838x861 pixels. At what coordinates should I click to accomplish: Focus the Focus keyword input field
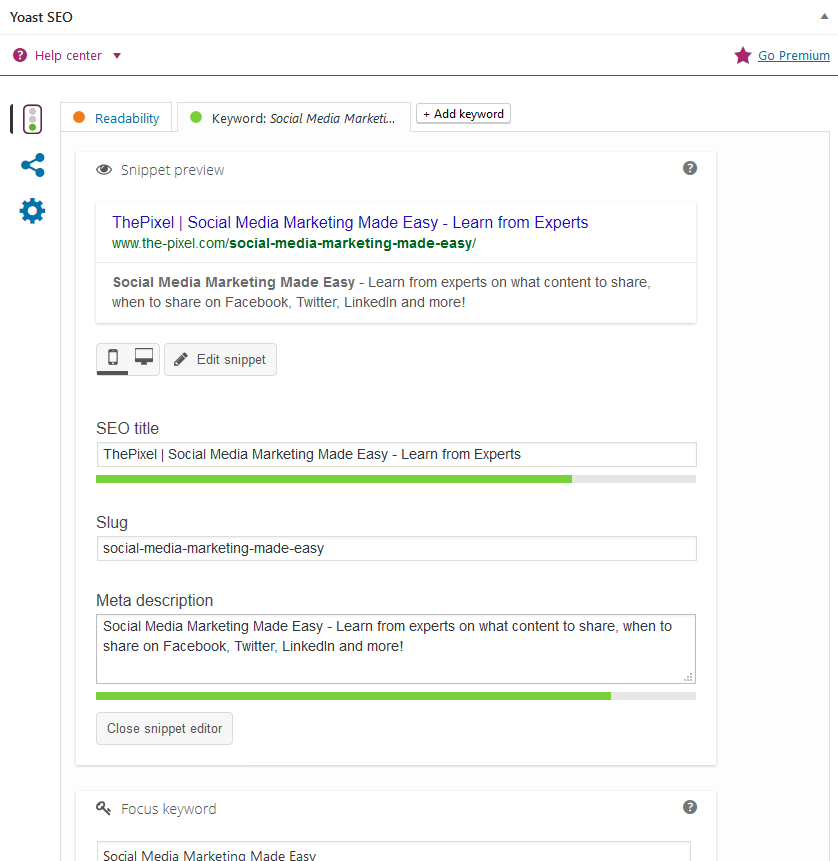pyautogui.click(x=394, y=852)
